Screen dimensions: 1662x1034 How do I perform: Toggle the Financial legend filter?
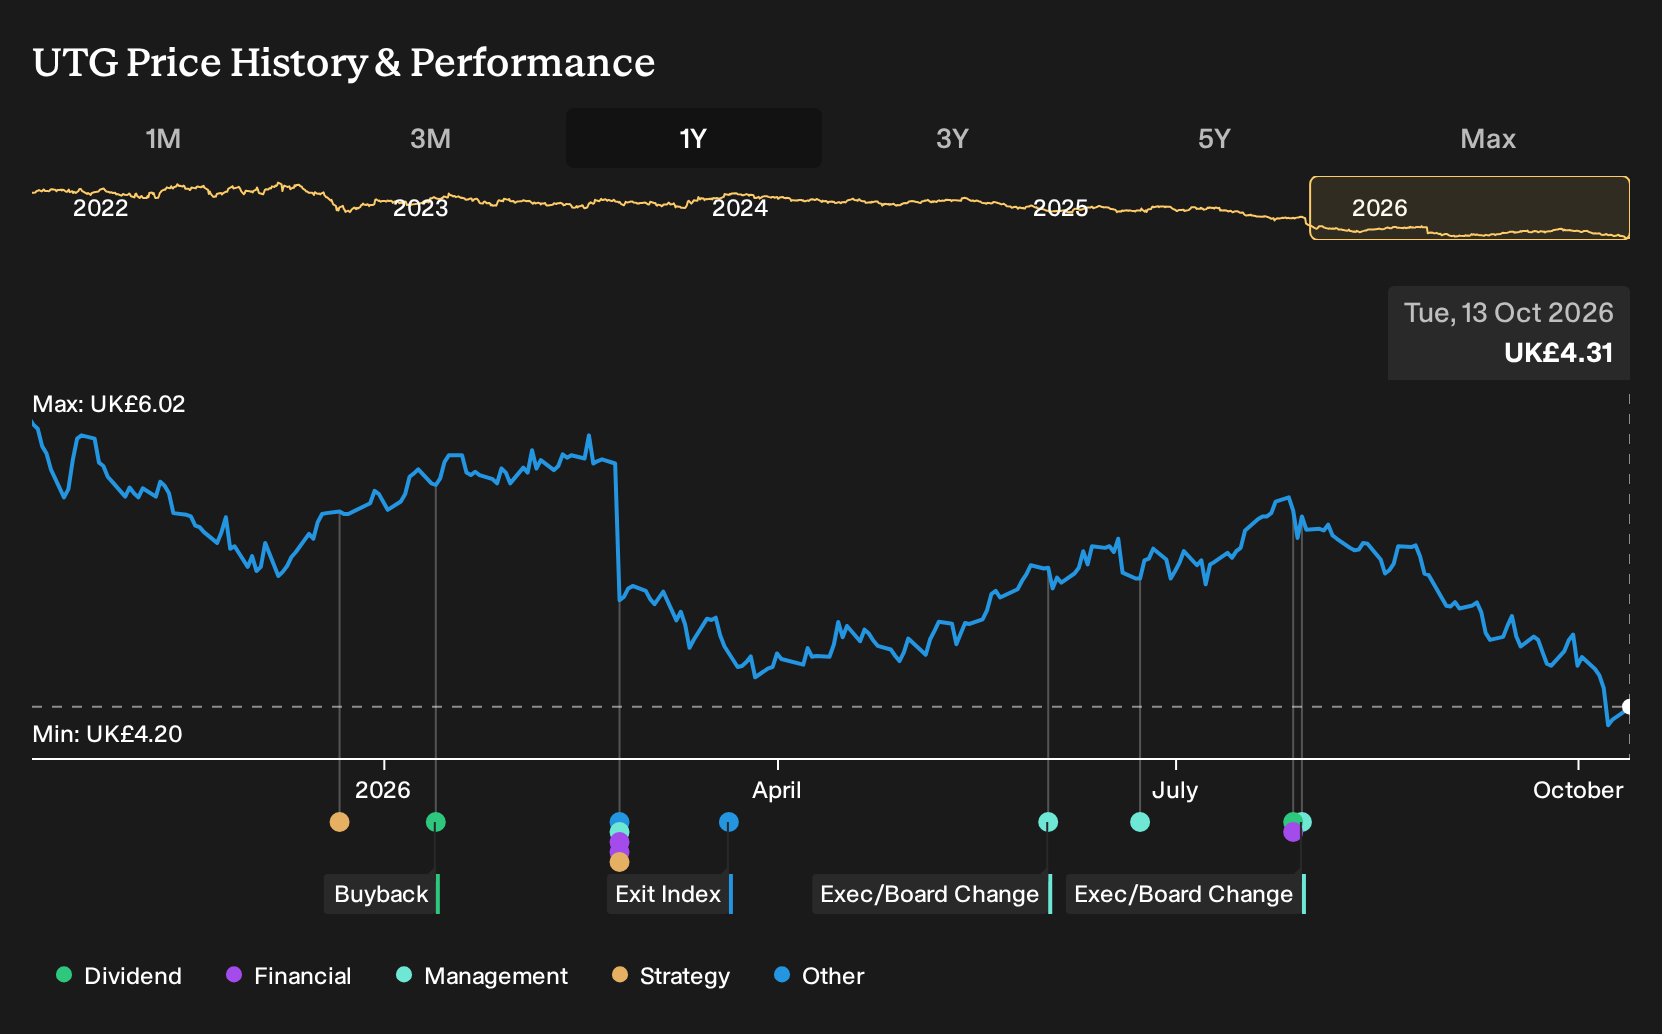click(x=289, y=976)
